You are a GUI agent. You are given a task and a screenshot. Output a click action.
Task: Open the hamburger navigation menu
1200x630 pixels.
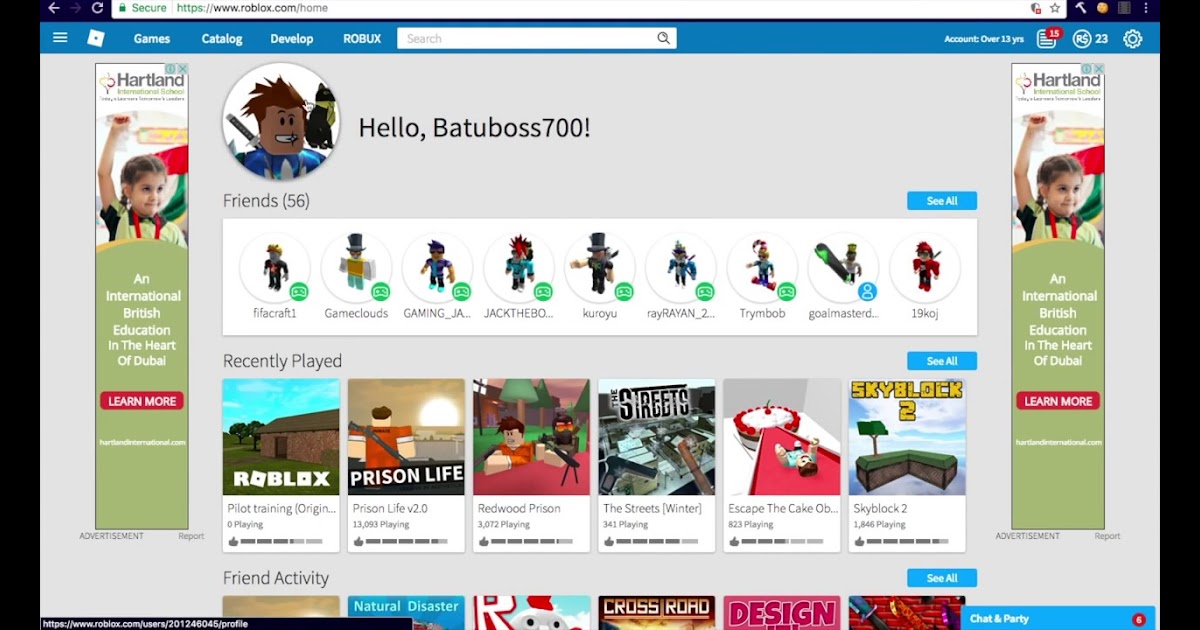pos(60,38)
